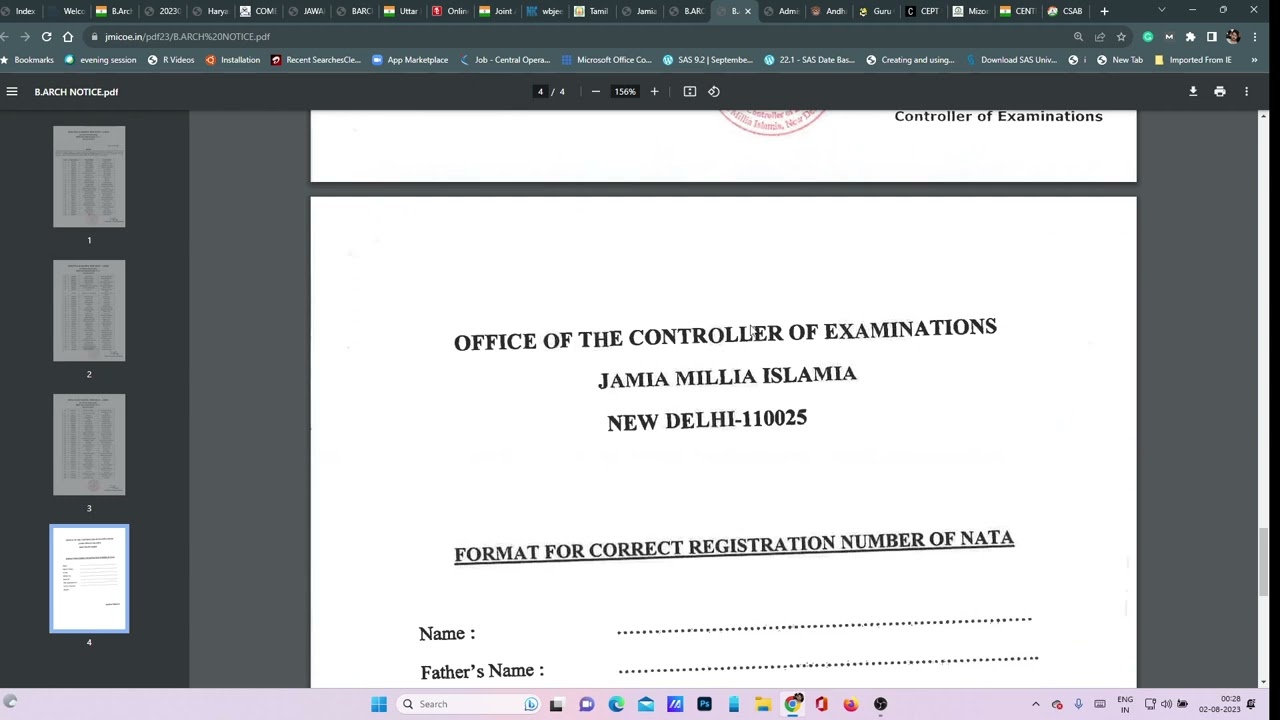This screenshot has height=720, width=1280.
Task: Select page 2 thumbnail
Action: point(89,310)
